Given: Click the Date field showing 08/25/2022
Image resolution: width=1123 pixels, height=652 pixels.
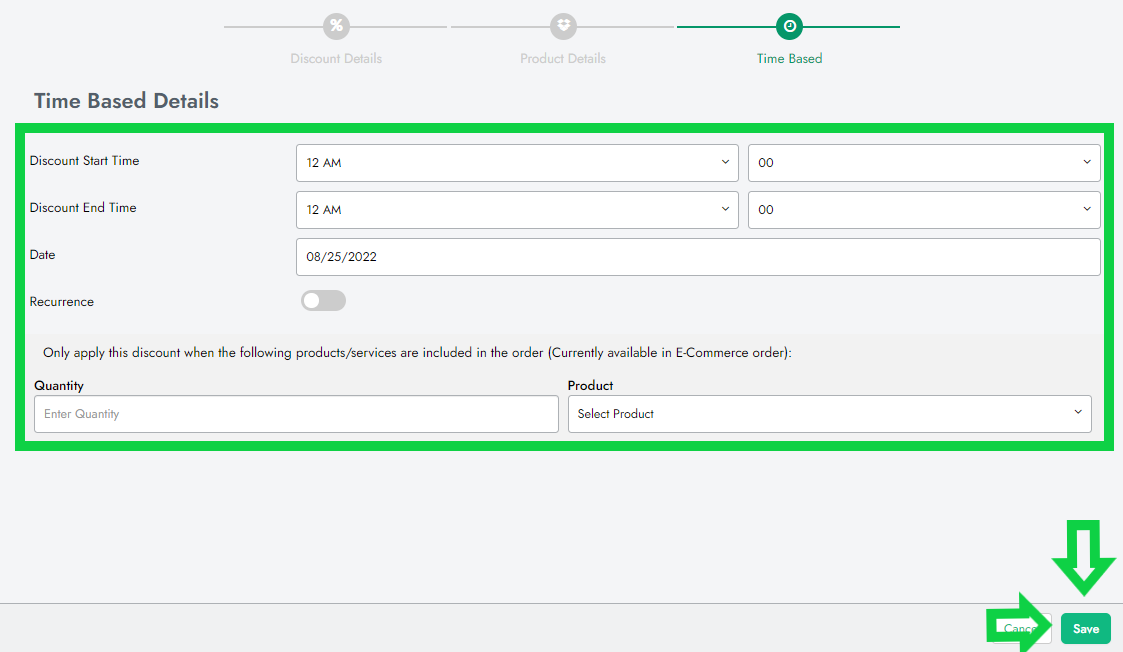Looking at the screenshot, I should pyautogui.click(x=698, y=257).
